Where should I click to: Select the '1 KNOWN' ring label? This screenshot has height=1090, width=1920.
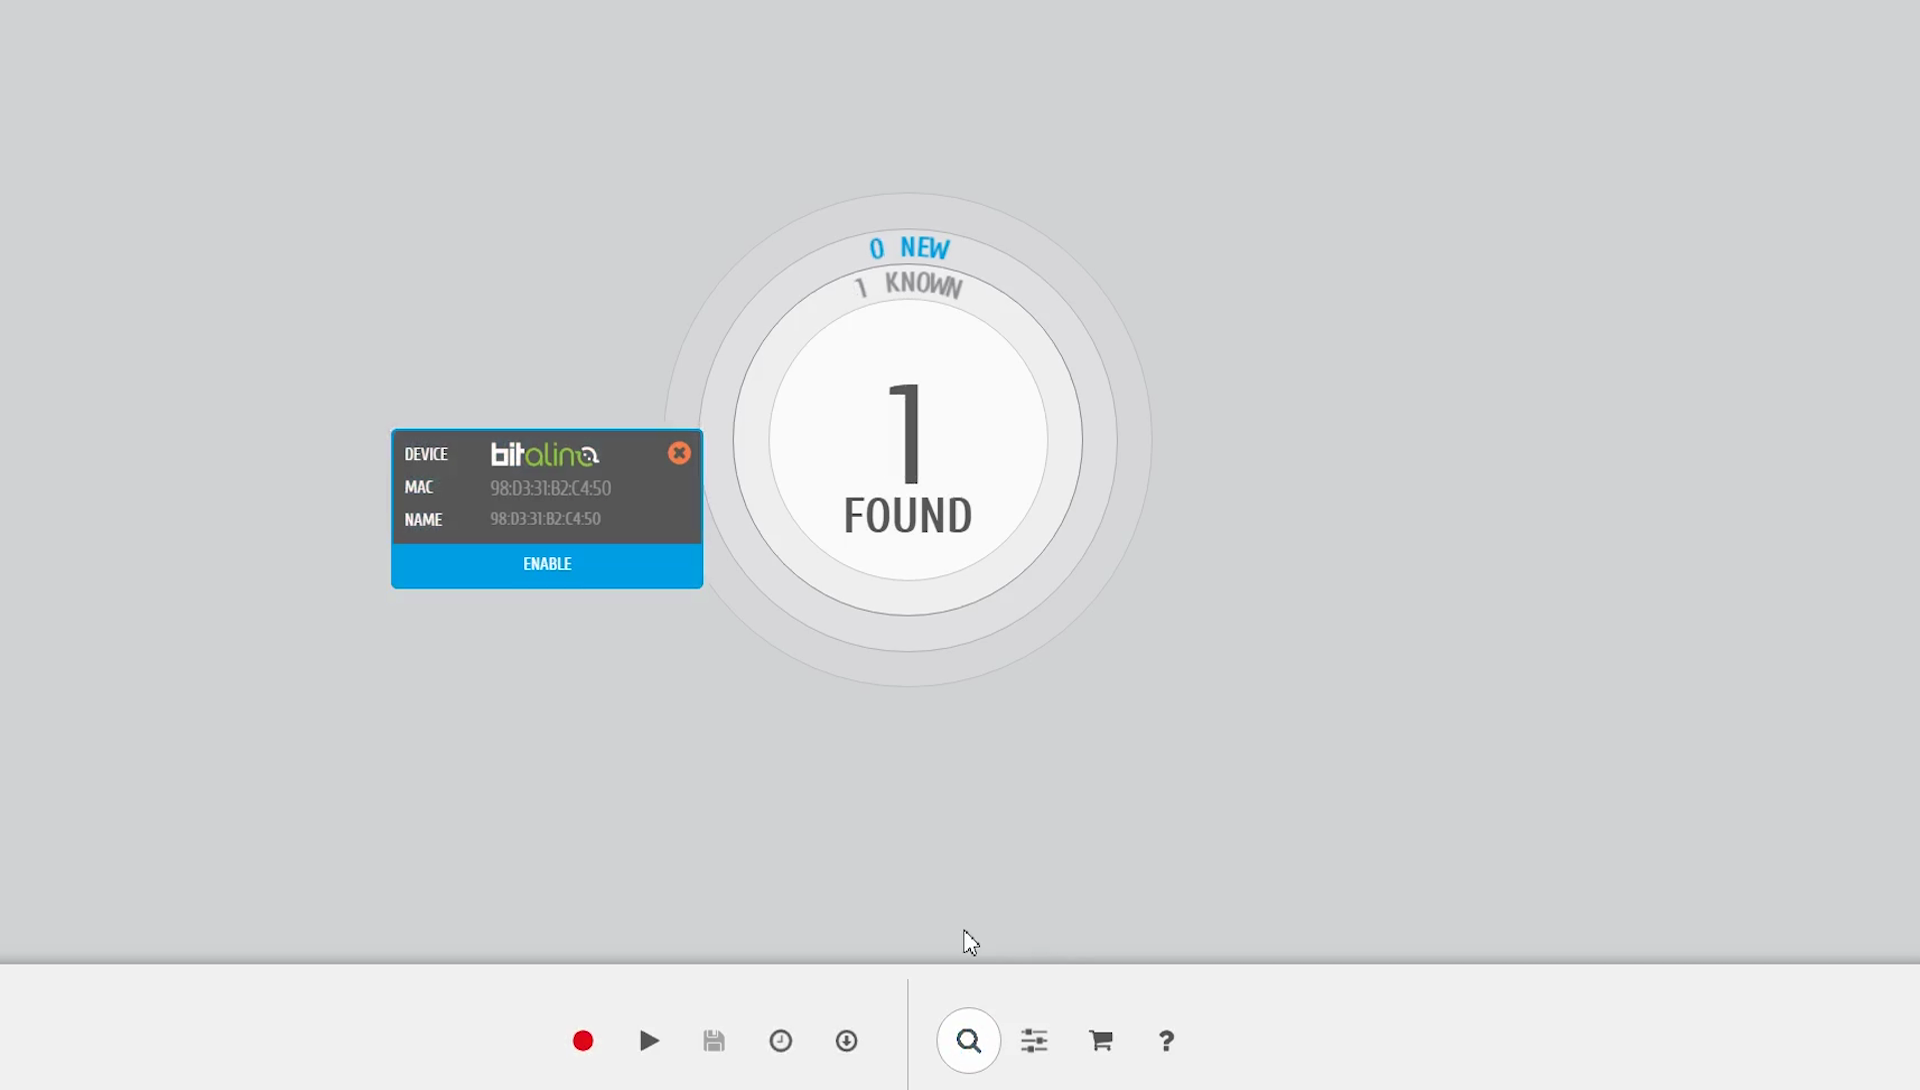click(x=909, y=285)
